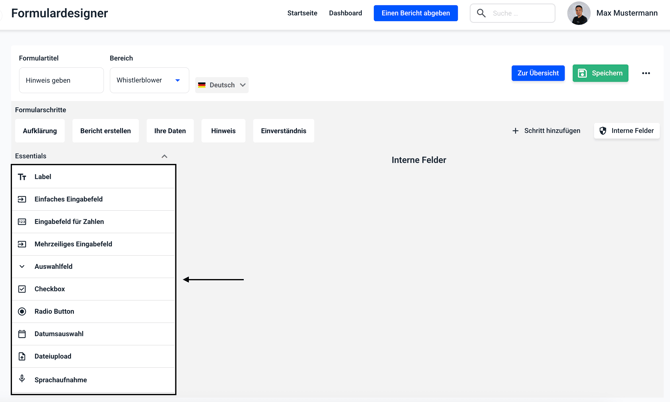Viewport: 670px width, 402px height.
Task: Open Max Mustermann profile avatar
Action: (578, 13)
